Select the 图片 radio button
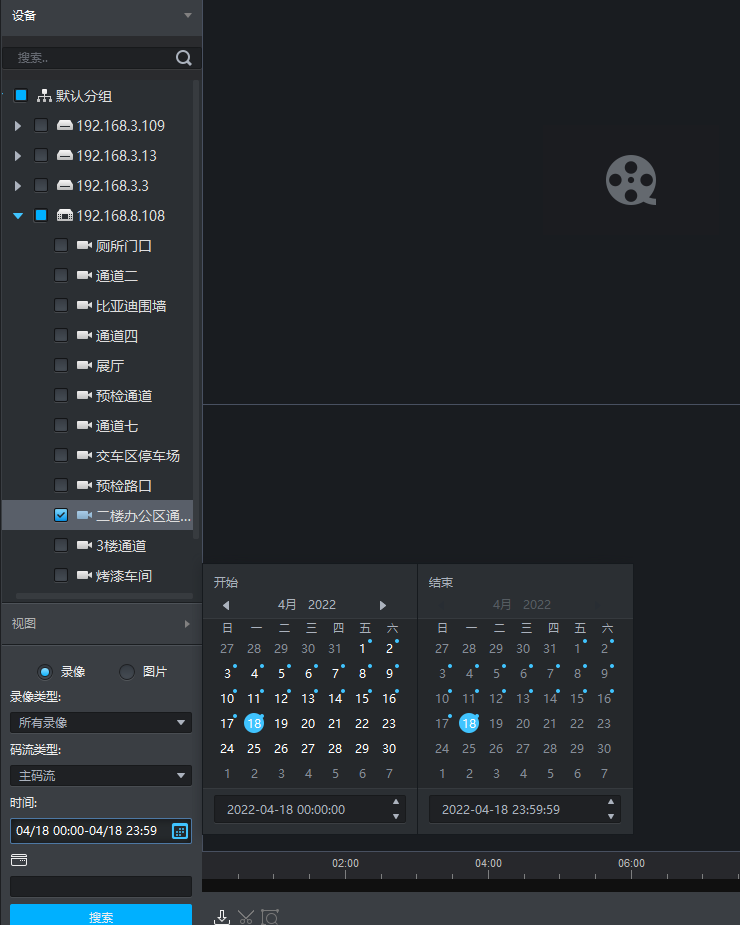Image resolution: width=740 pixels, height=925 pixels. coord(127,672)
